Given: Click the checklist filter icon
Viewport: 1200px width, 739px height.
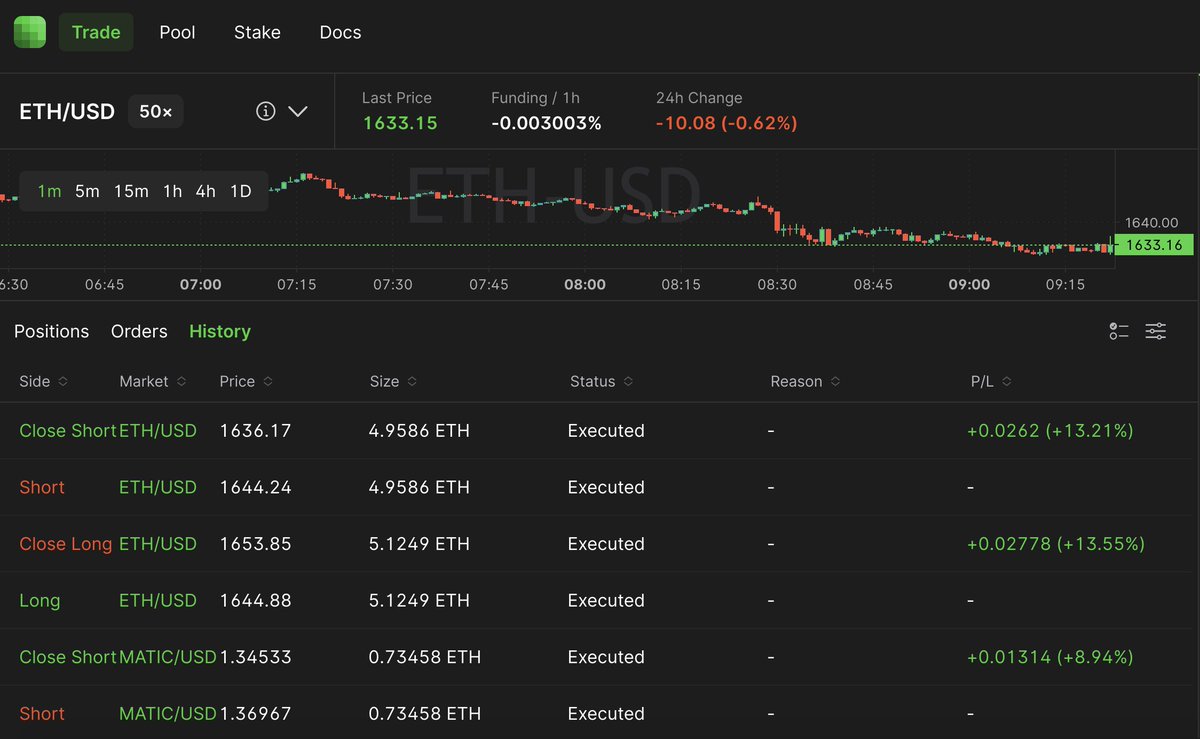Looking at the screenshot, I should 1119,331.
